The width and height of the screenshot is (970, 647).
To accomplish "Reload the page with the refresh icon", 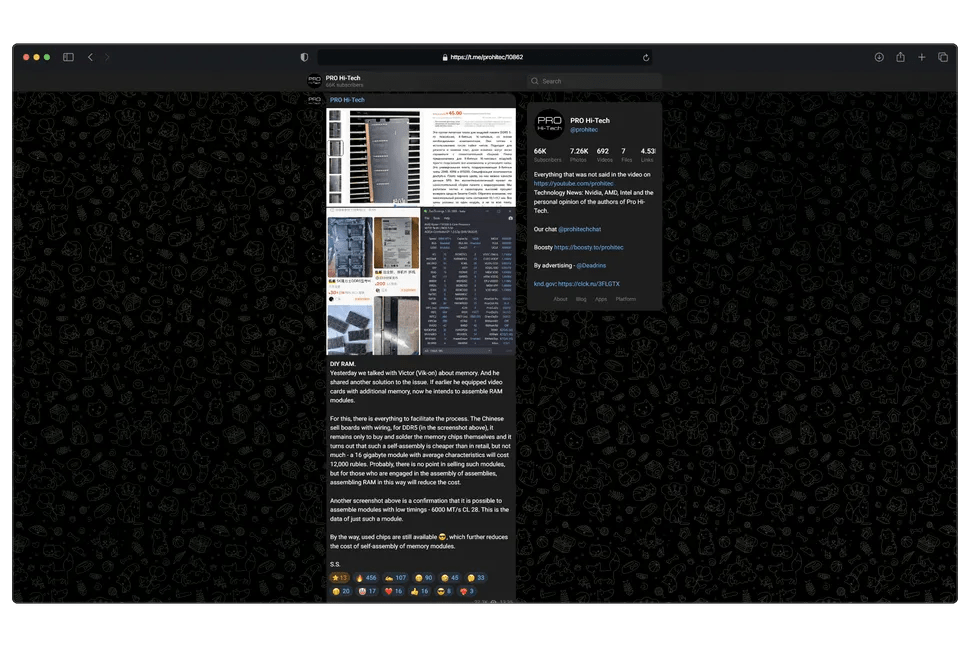I will click(646, 57).
